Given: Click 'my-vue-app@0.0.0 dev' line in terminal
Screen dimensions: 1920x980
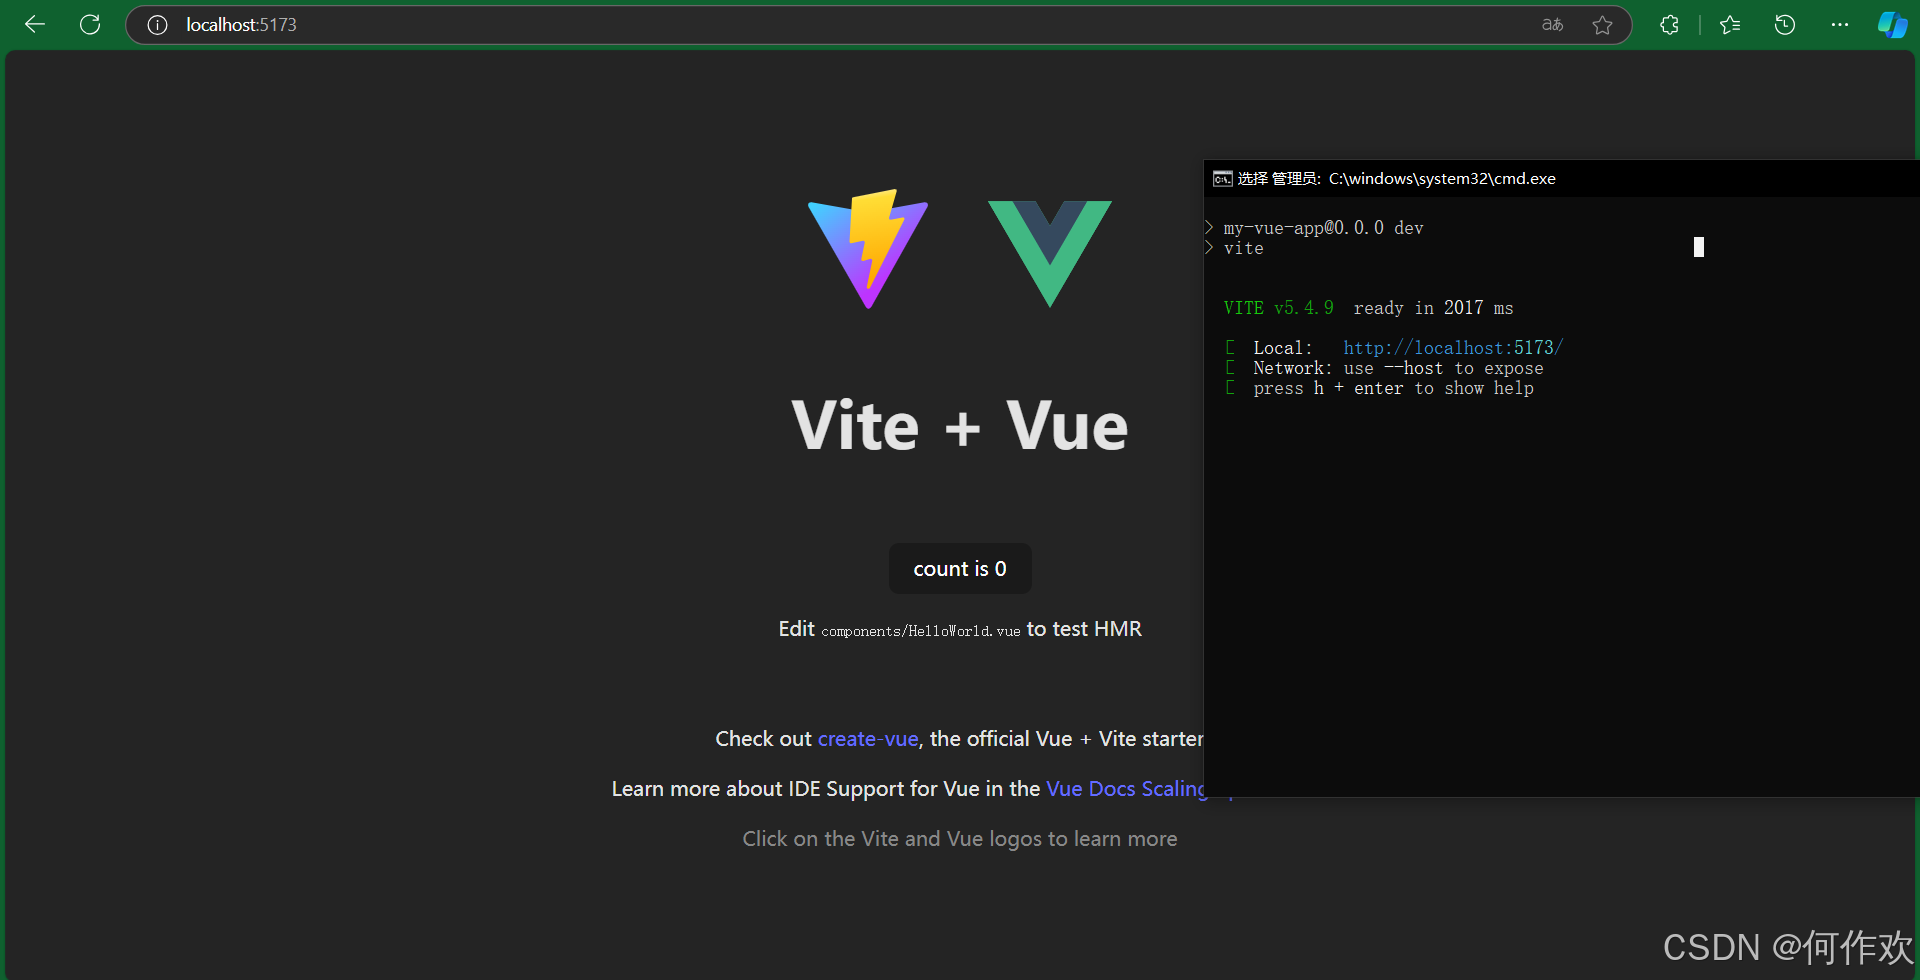Looking at the screenshot, I should click(1323, 228).
